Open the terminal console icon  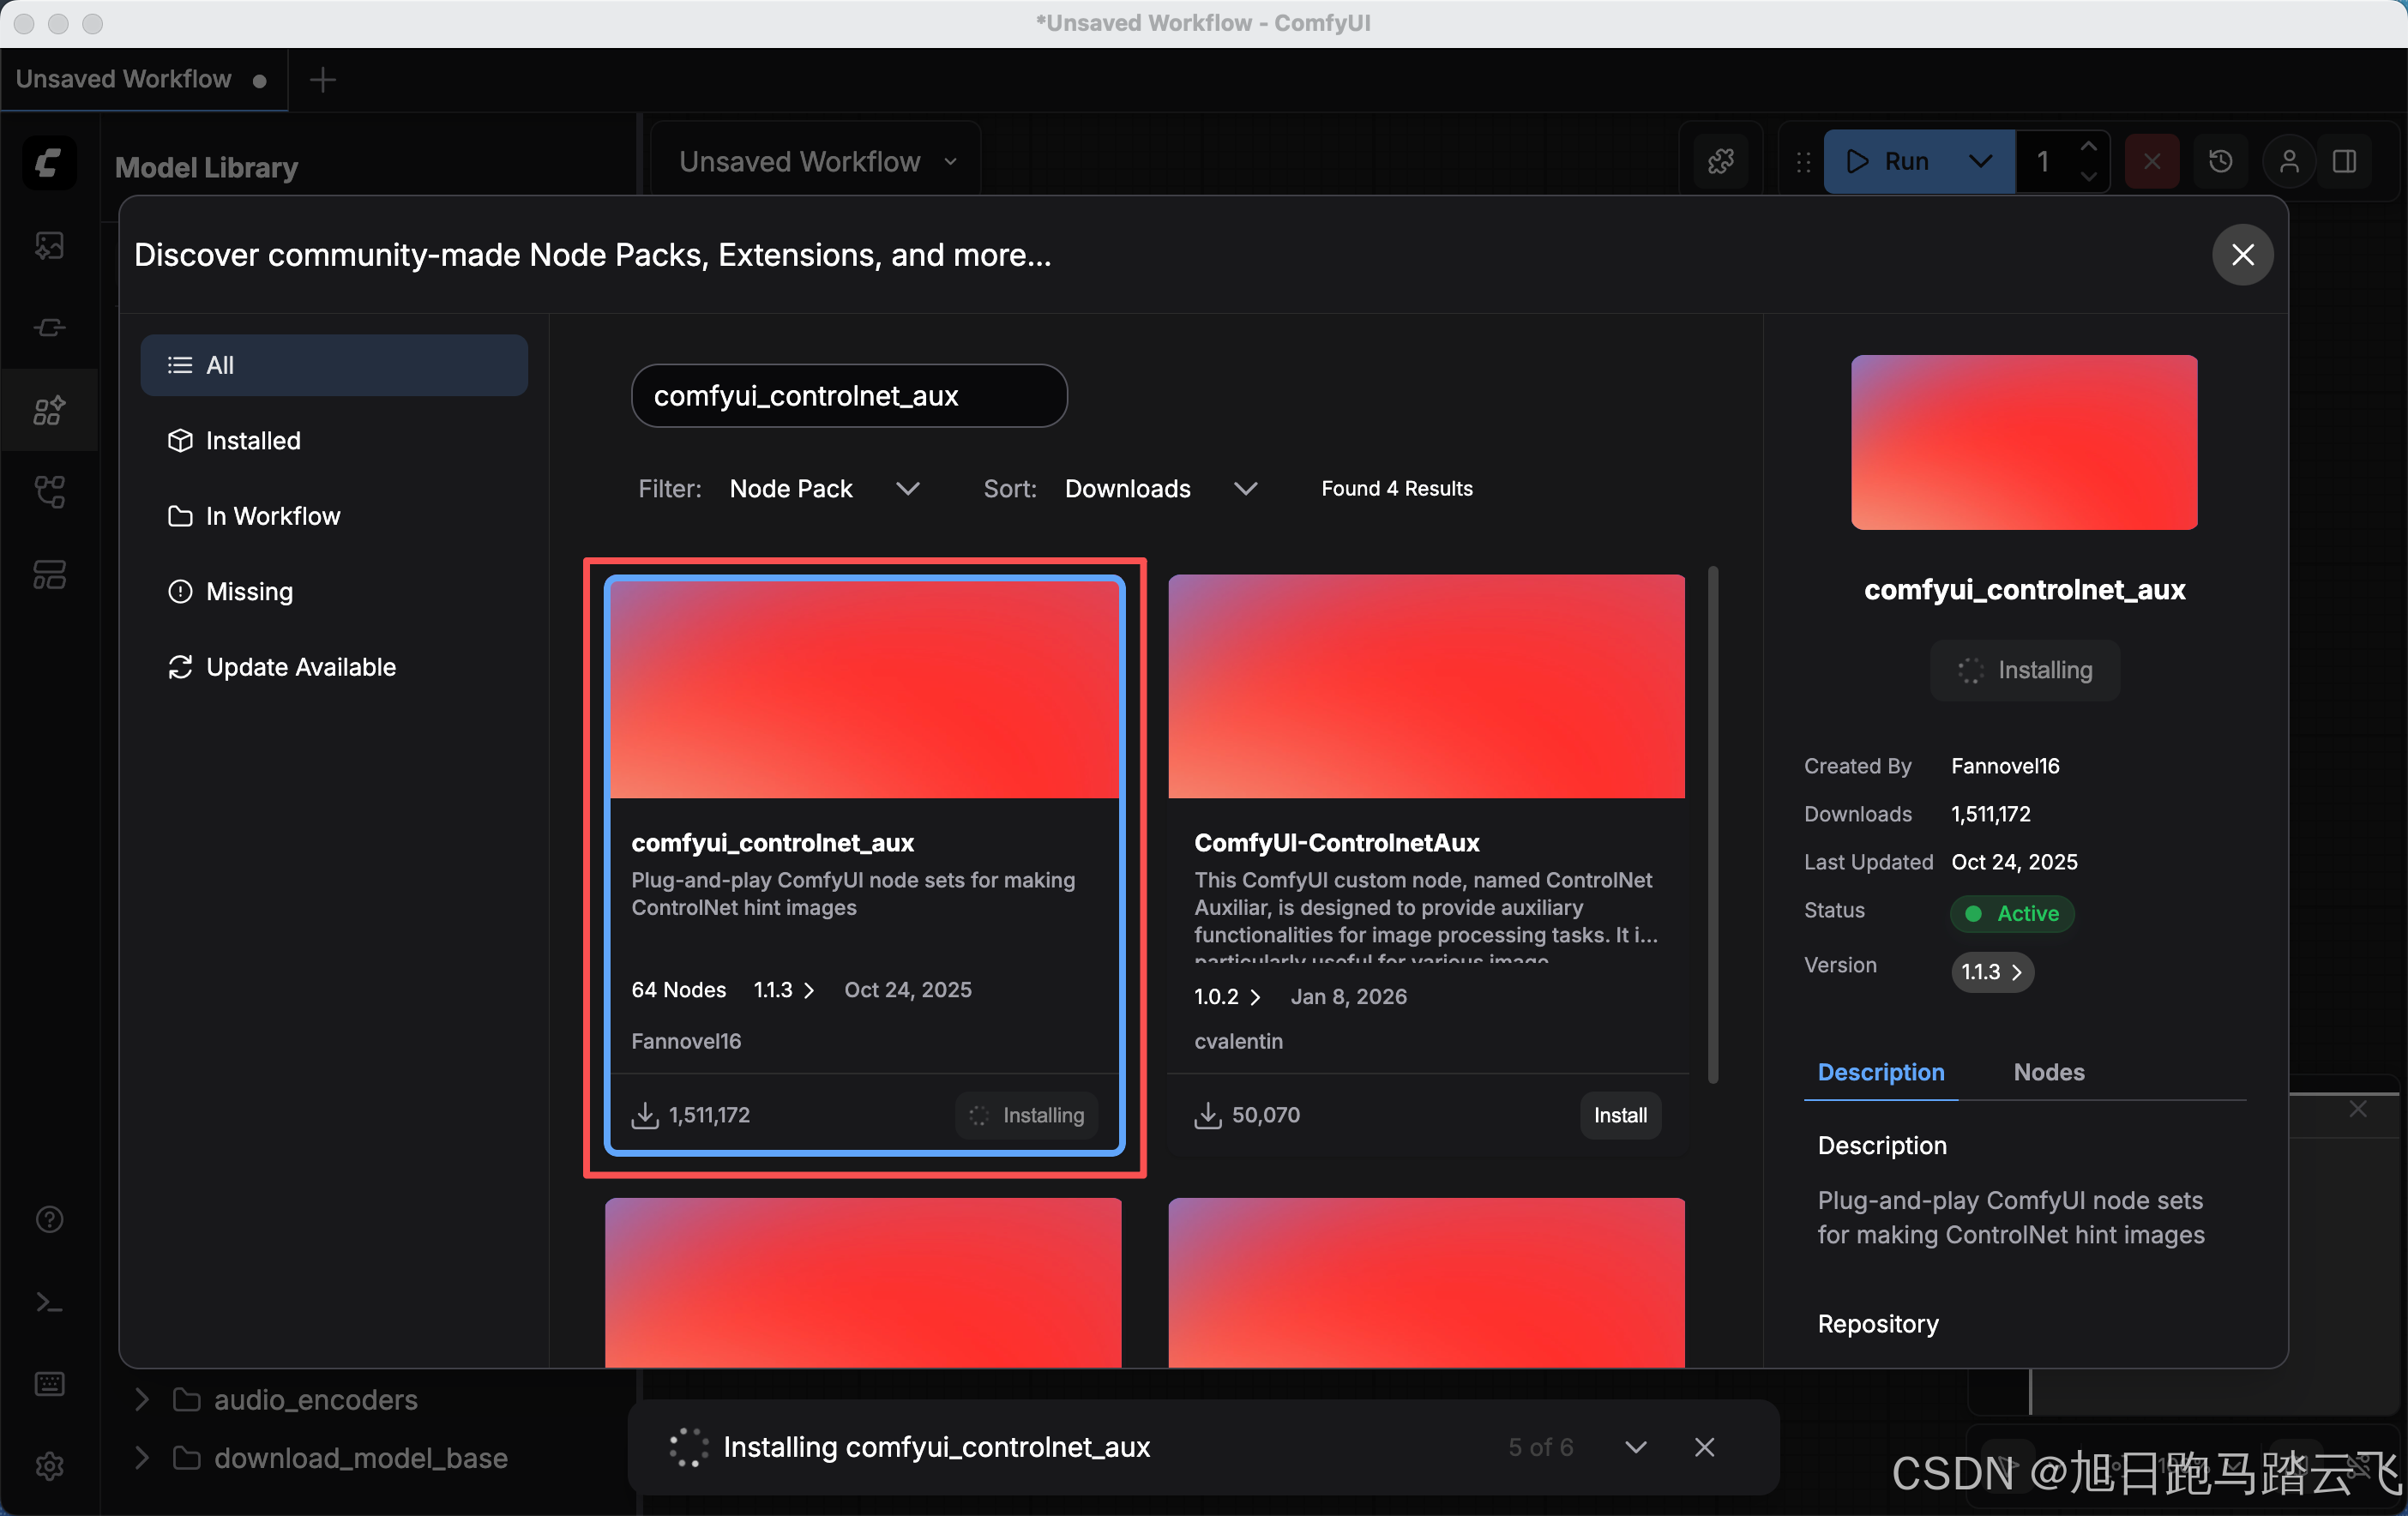click(x=49, y=1302)
